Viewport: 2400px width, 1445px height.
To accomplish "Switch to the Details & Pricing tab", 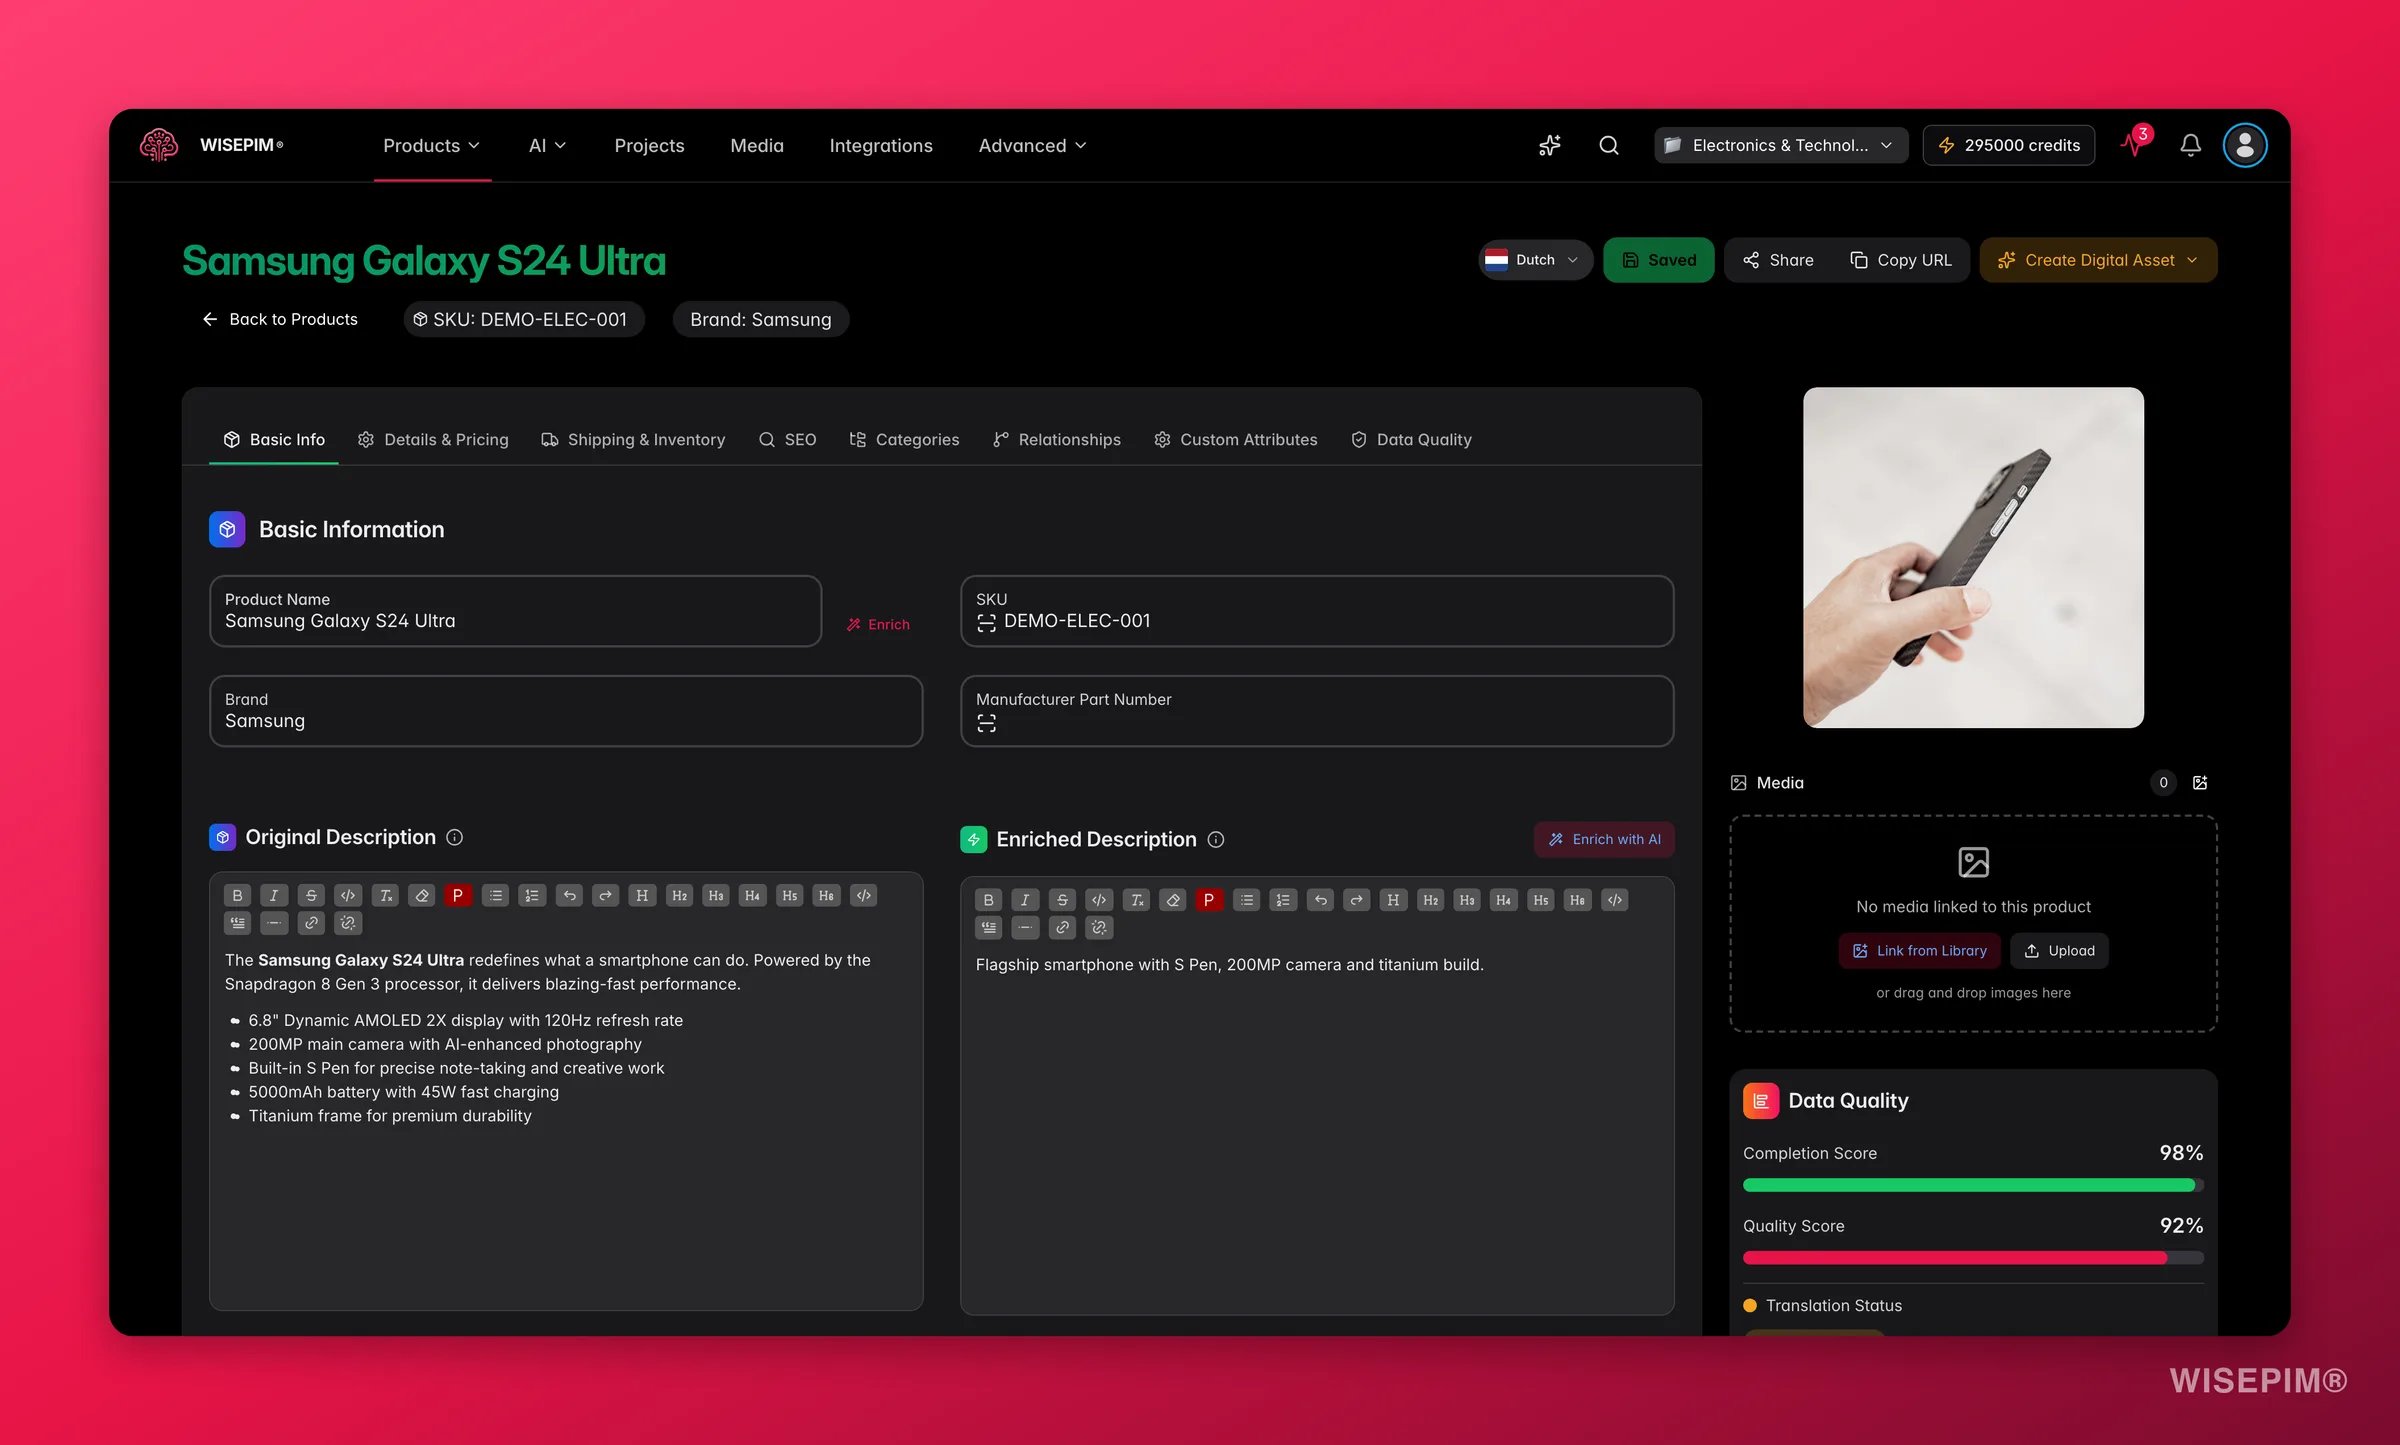I will tap(433, 440).
